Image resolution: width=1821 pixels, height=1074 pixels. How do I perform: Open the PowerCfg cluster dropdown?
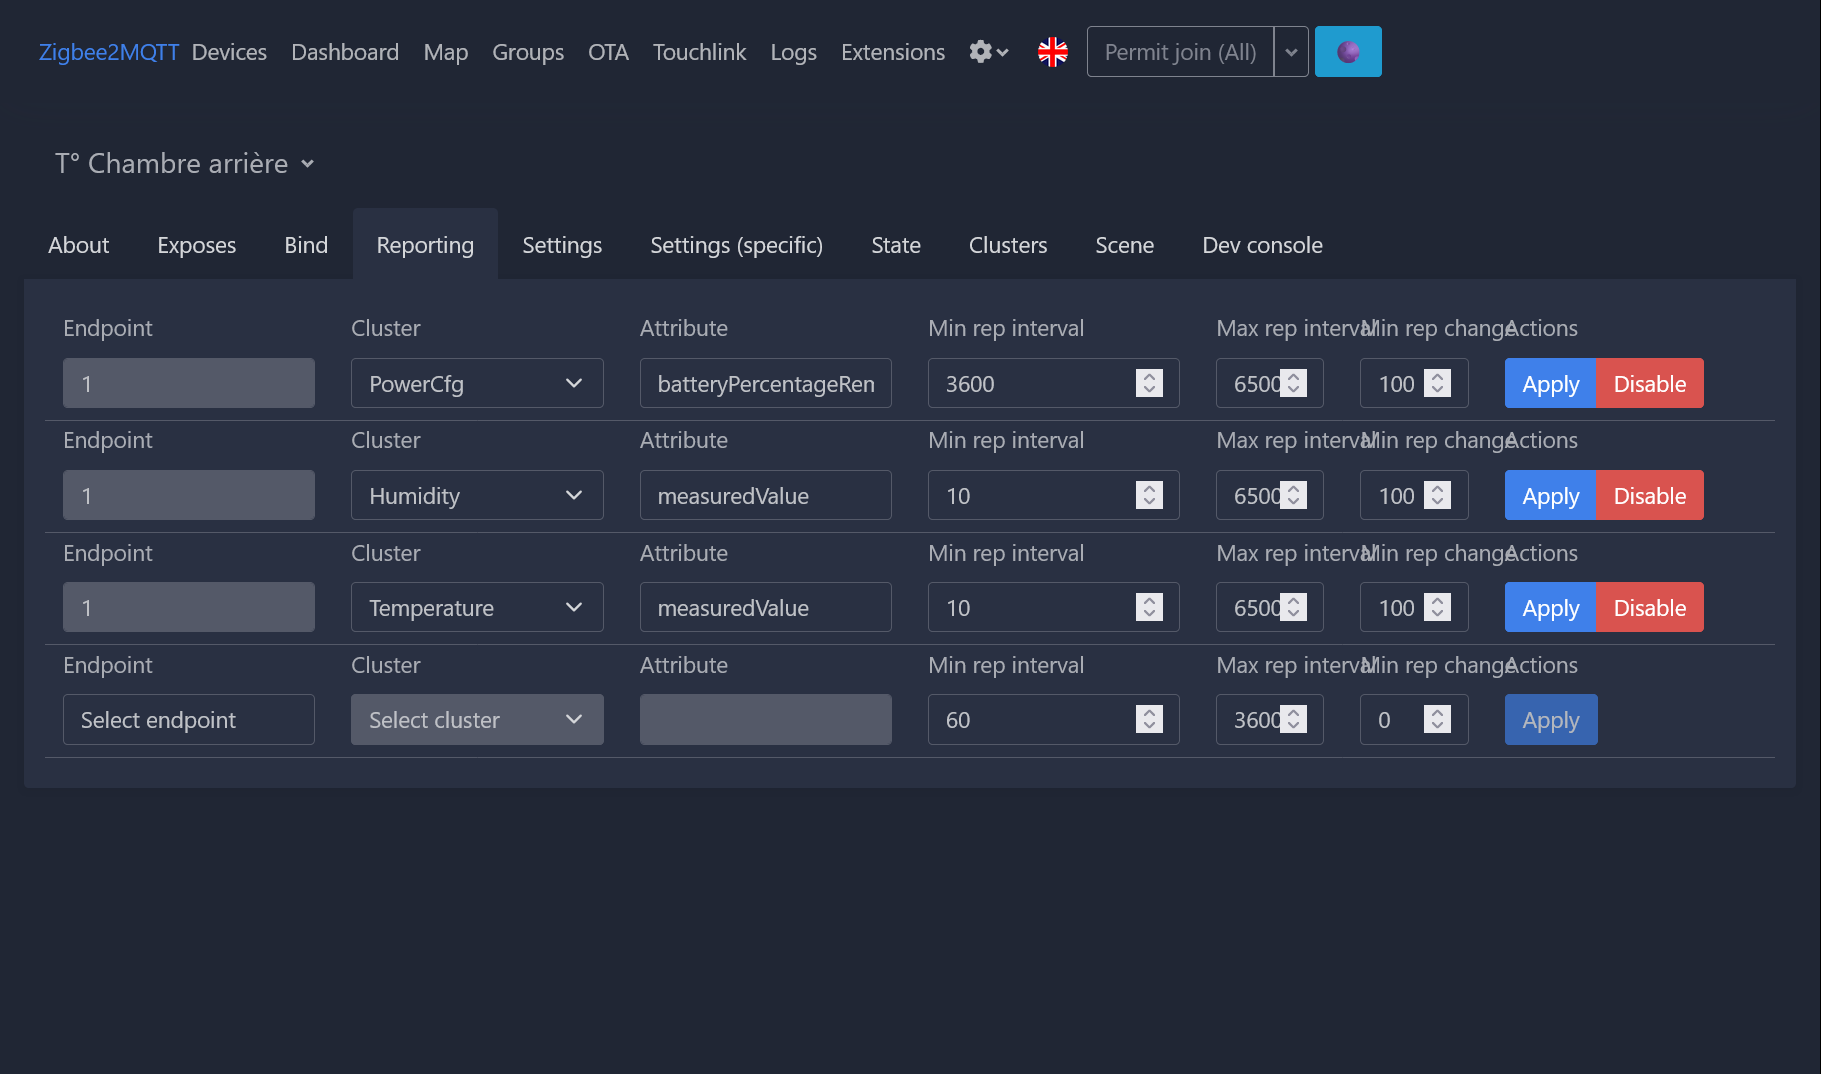coord(477,384)
